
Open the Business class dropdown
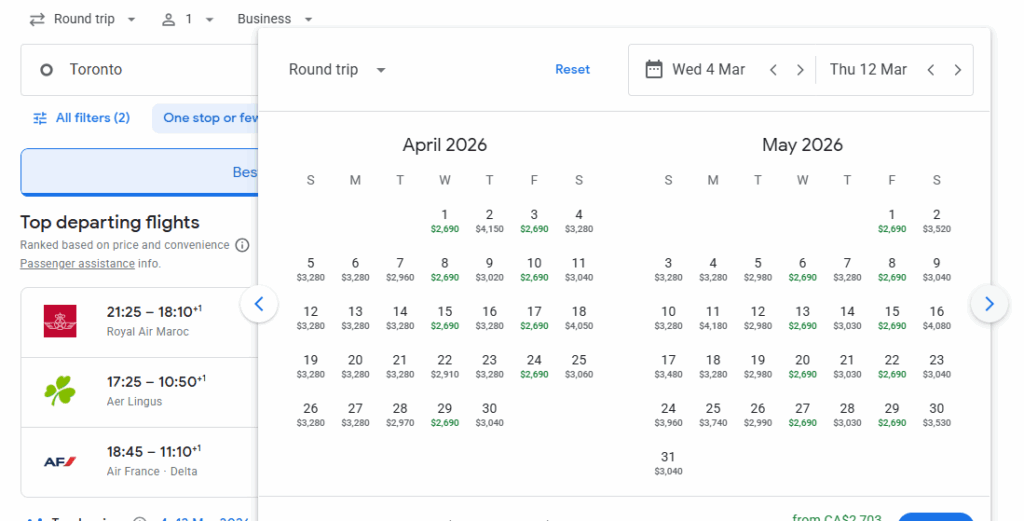275,20
